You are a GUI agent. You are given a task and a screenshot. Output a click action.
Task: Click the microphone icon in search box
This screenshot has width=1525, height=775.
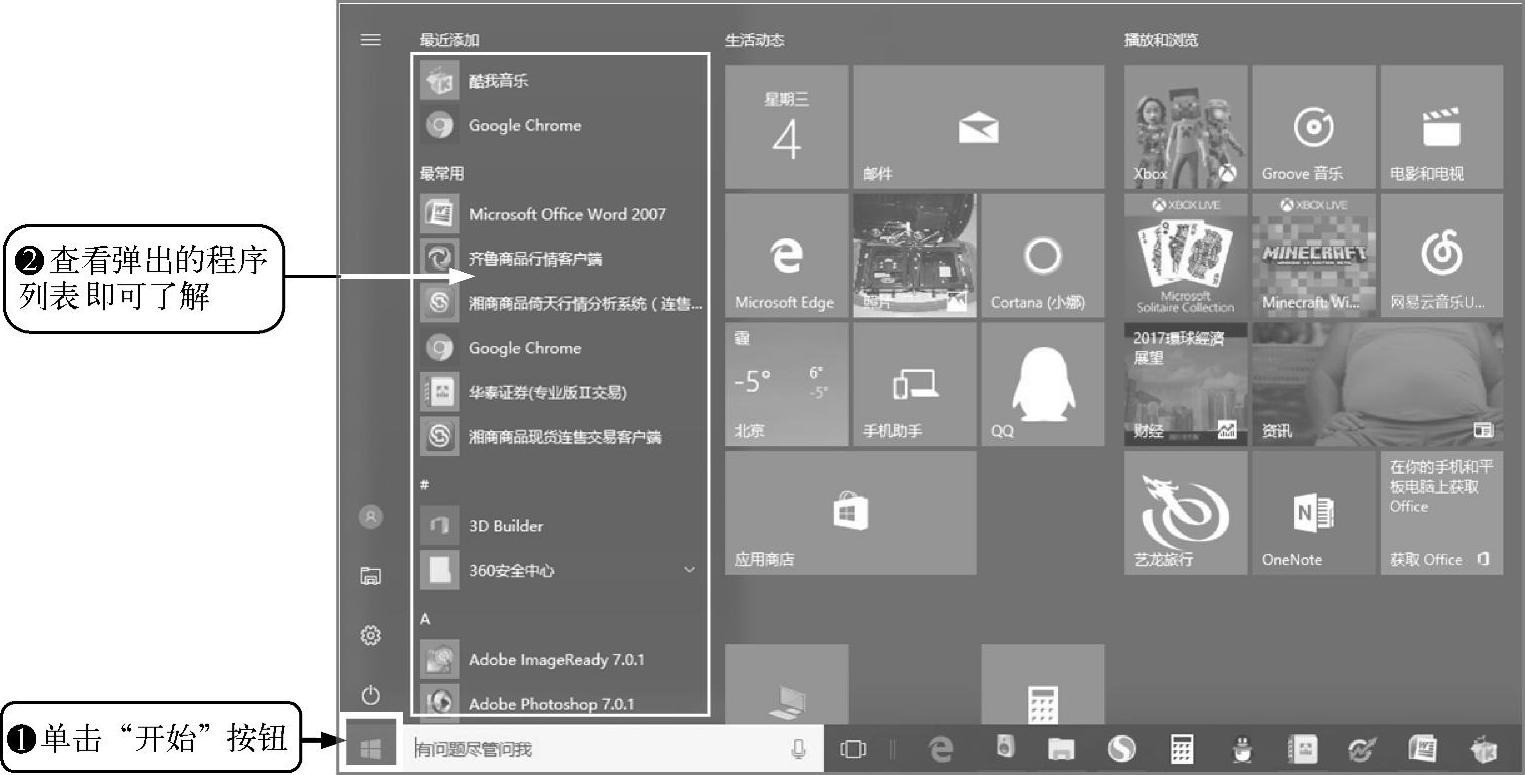click(x=798, y=748)
